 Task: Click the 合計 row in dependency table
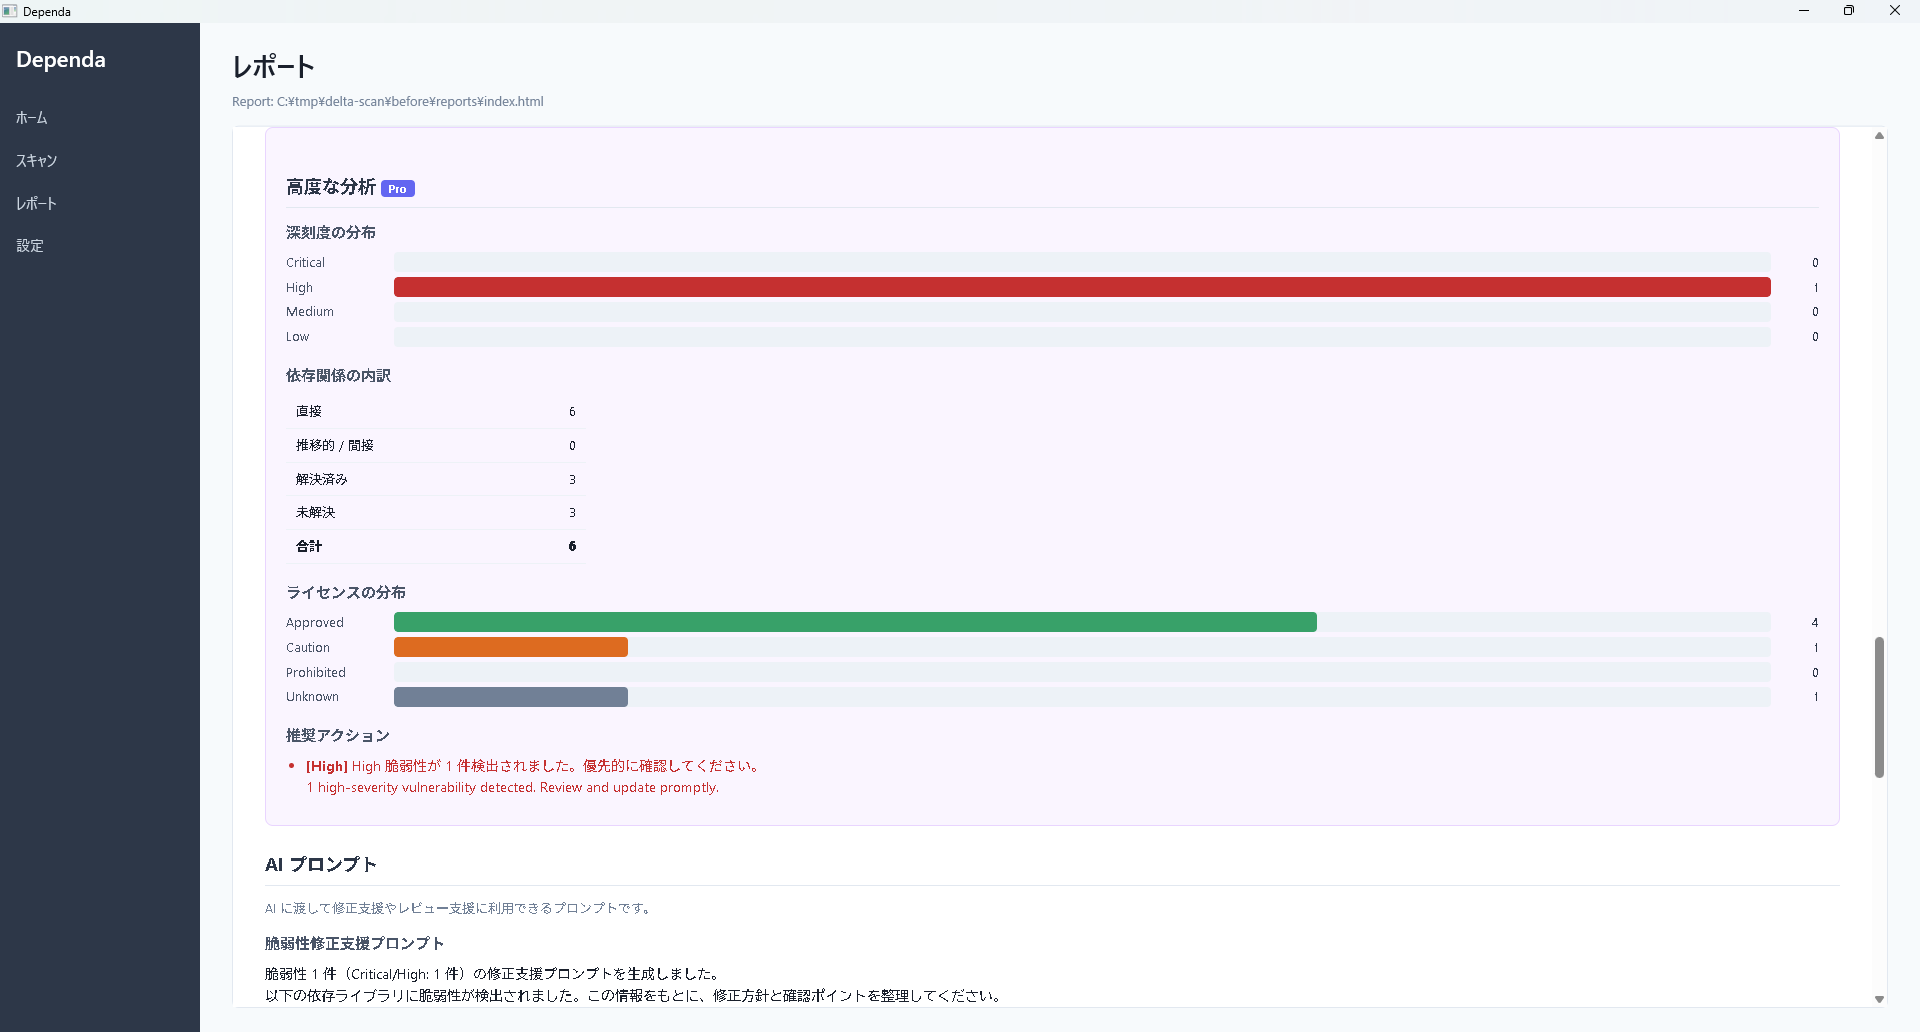tap(435, 546)
